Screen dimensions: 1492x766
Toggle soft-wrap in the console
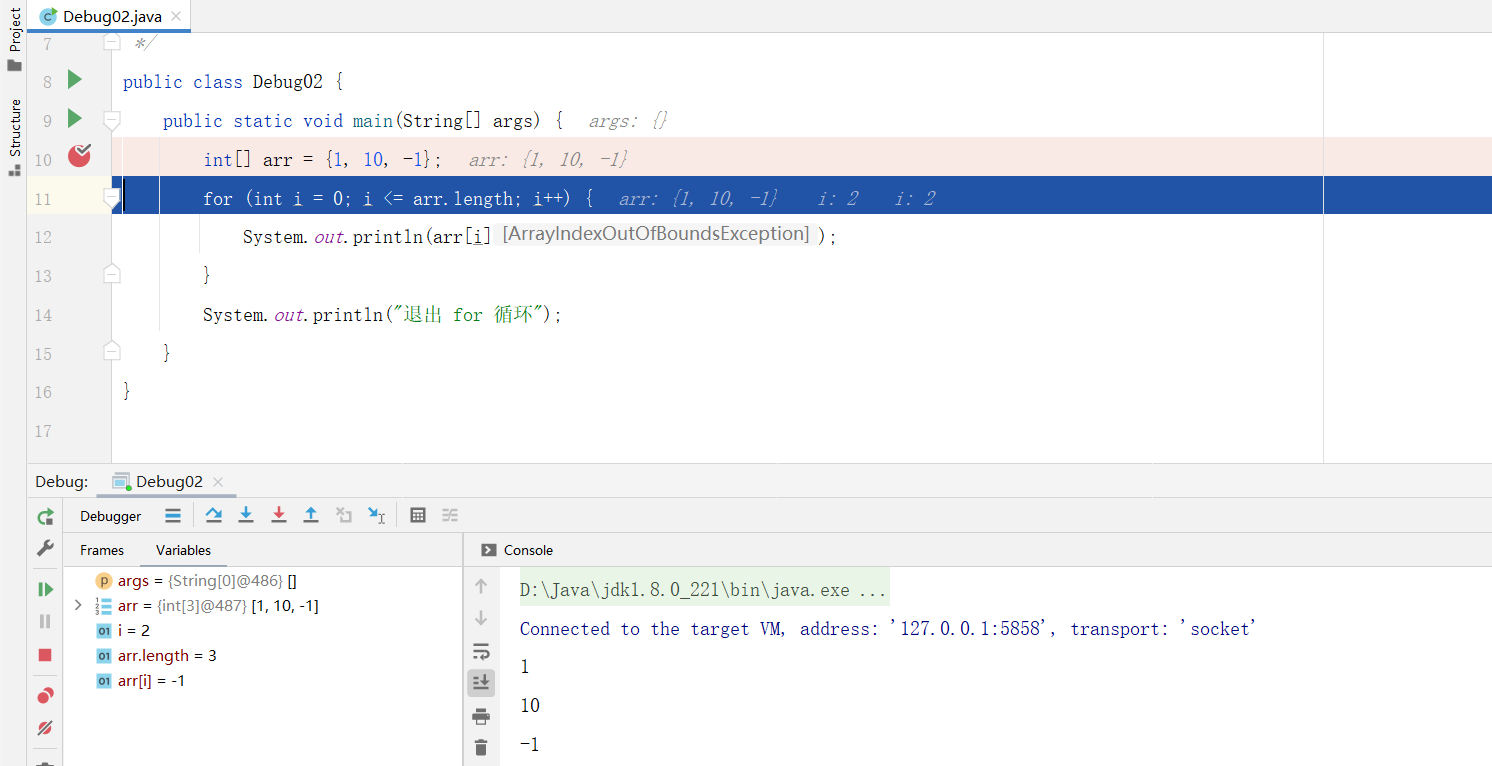[x=481, y=652]
